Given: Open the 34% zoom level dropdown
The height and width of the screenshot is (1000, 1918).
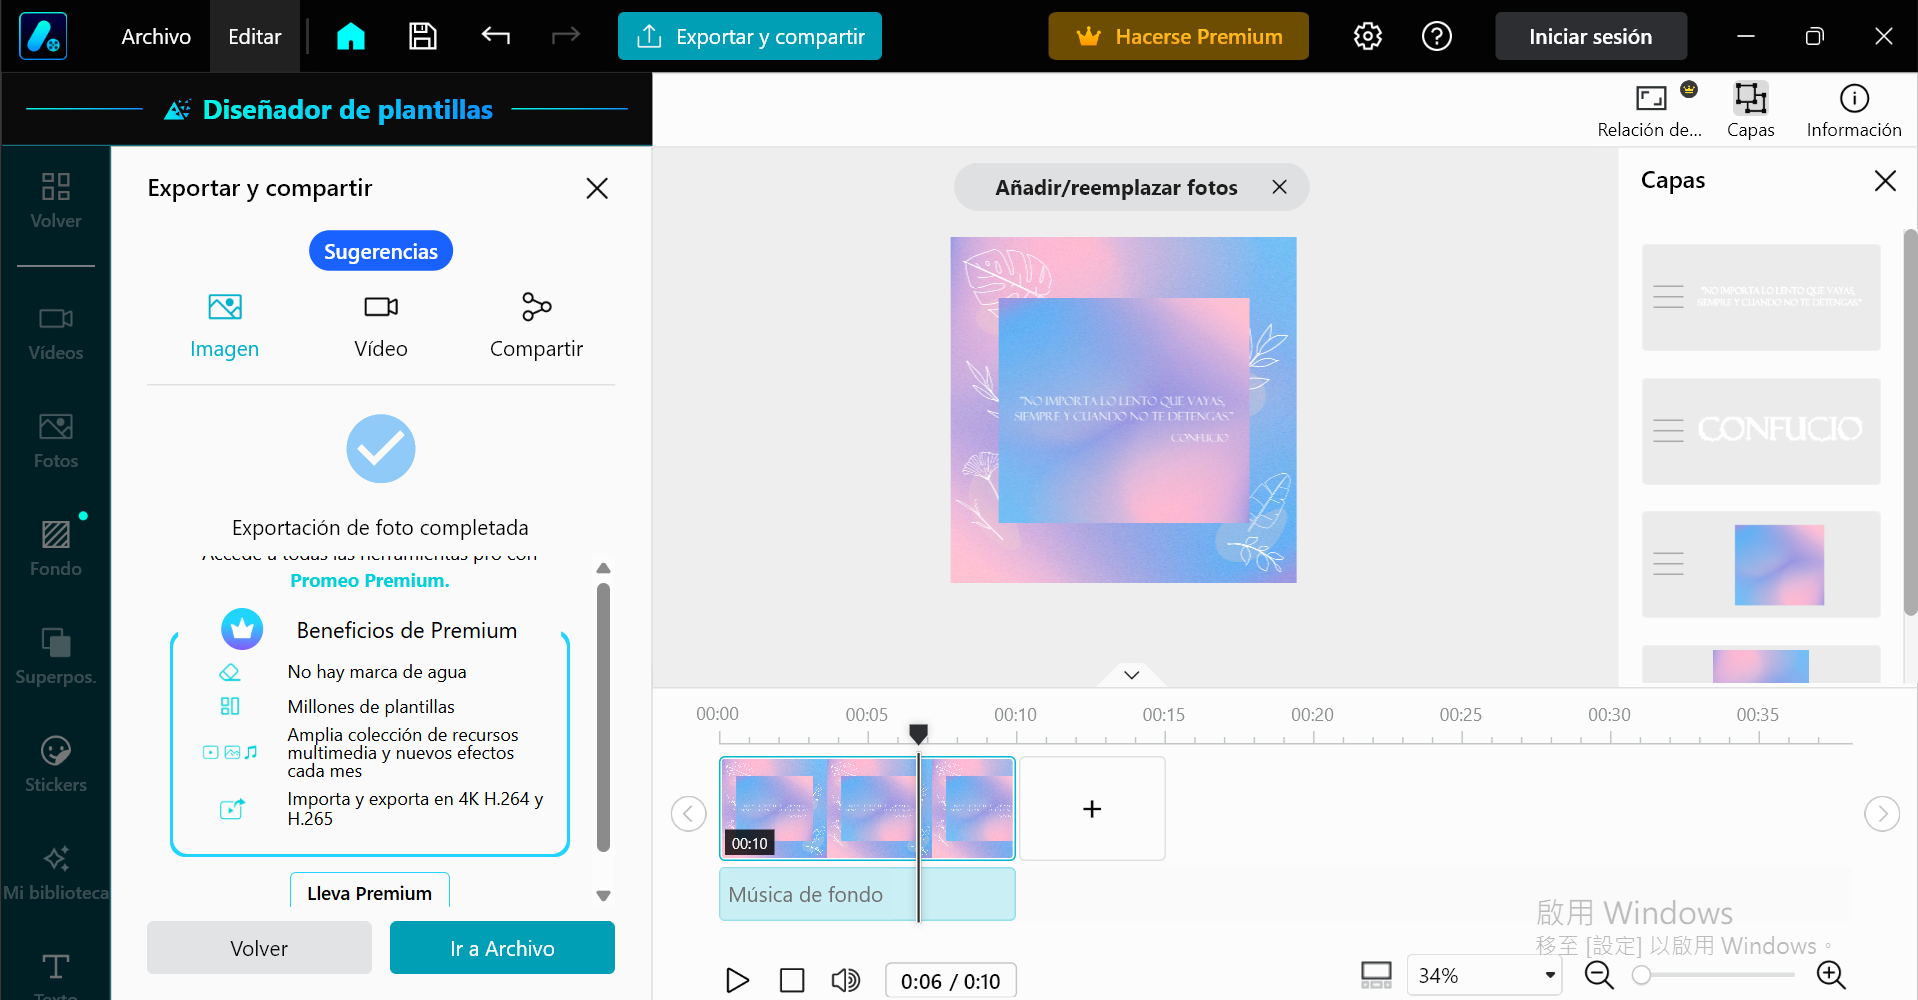Looking at the screenshot, I should [1485, 975].
